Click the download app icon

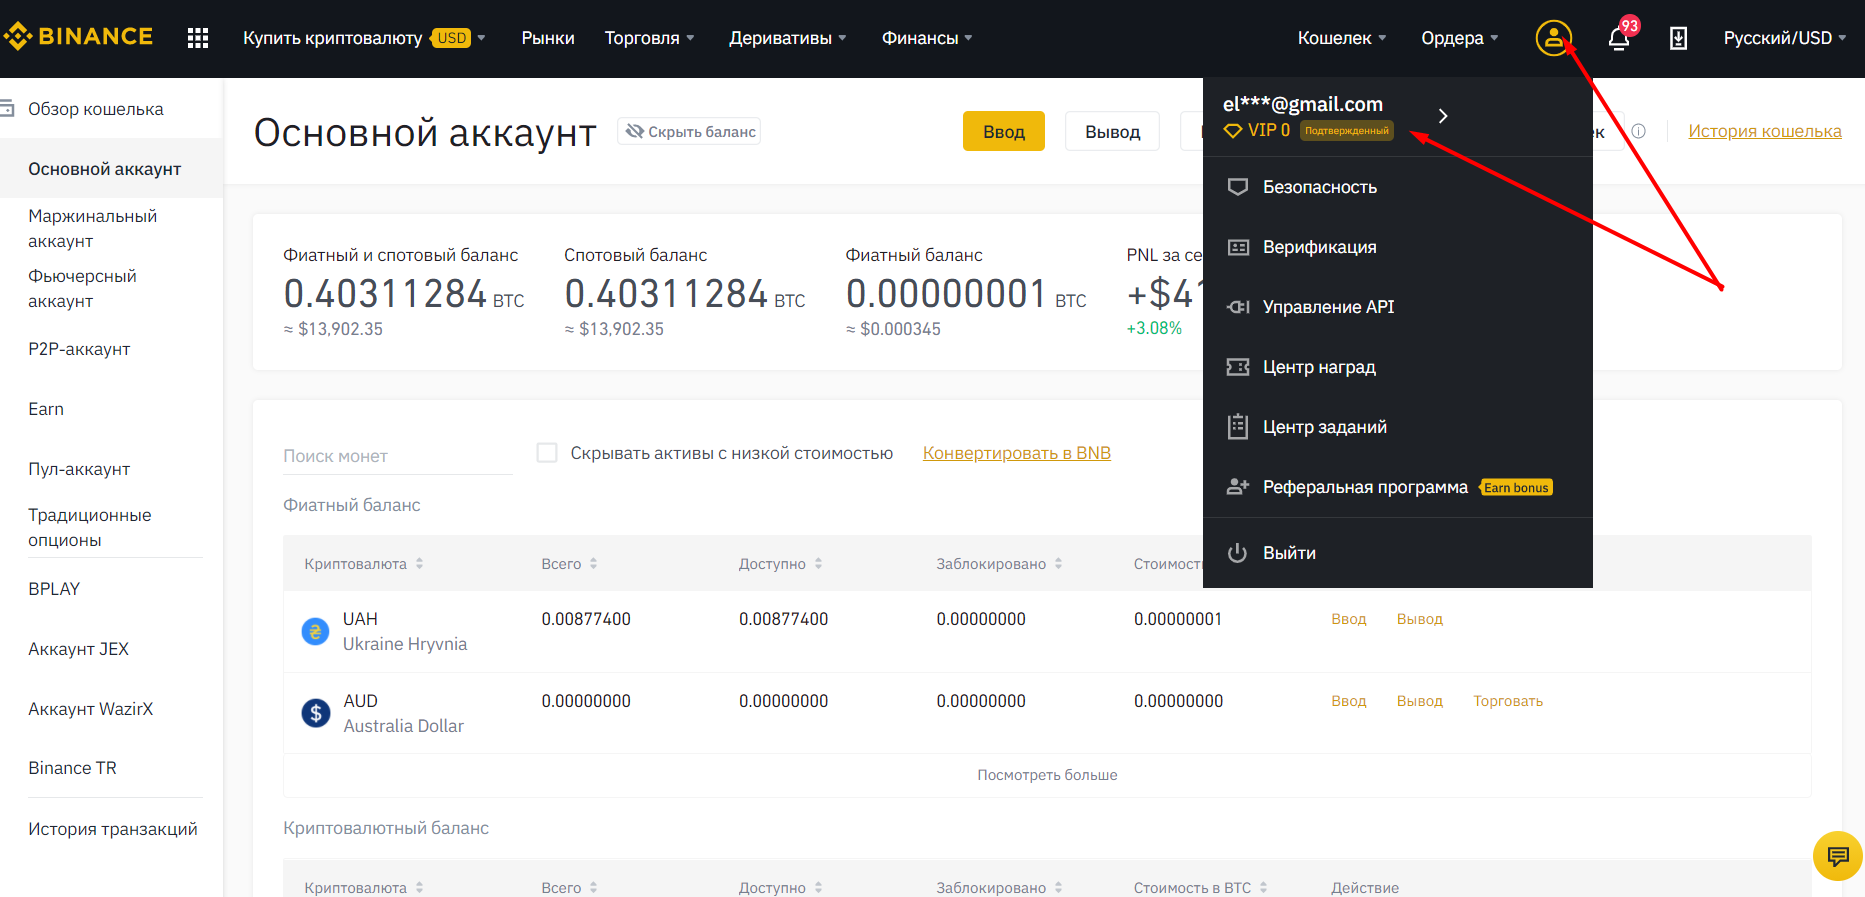[x=1678, y=38]
